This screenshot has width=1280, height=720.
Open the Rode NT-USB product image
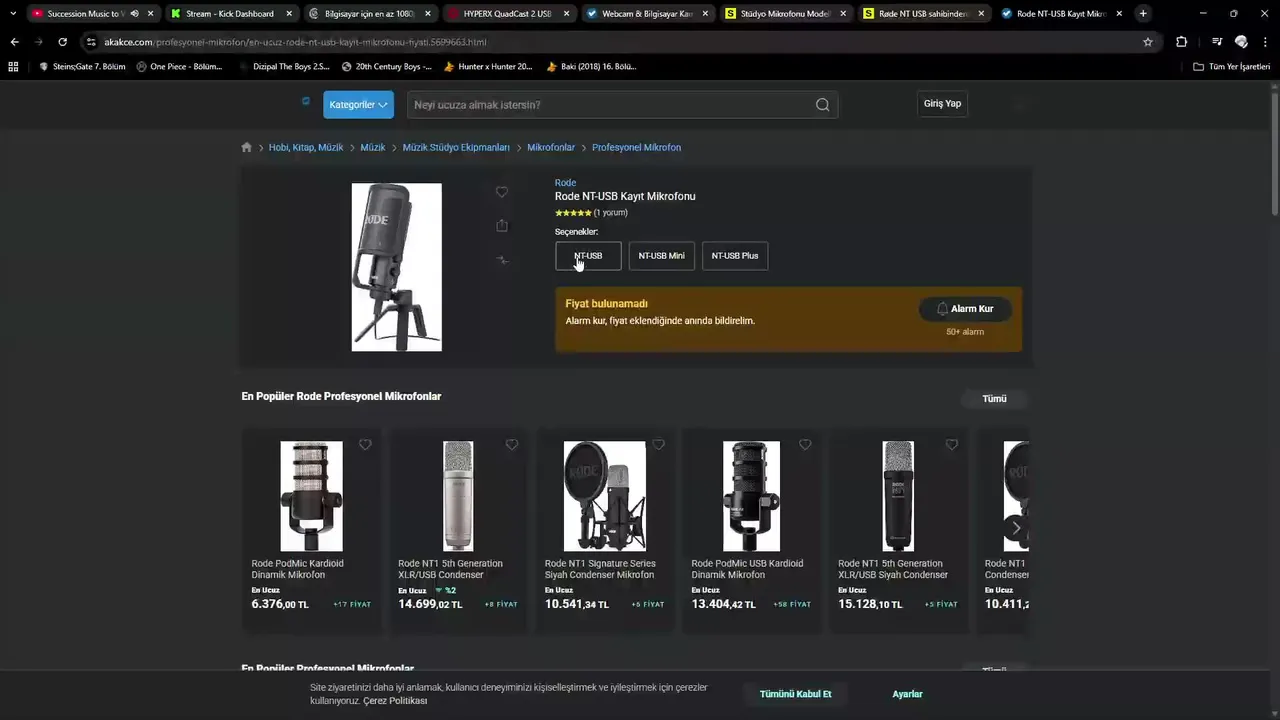pos(396,267)
